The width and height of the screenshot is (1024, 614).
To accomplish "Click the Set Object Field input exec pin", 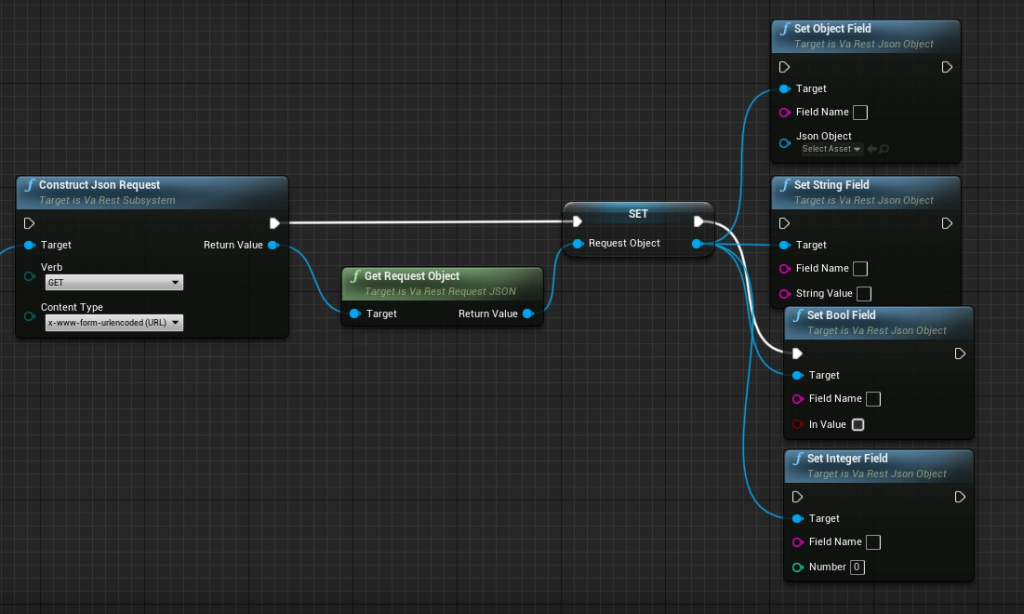I will tap(784, 67).
